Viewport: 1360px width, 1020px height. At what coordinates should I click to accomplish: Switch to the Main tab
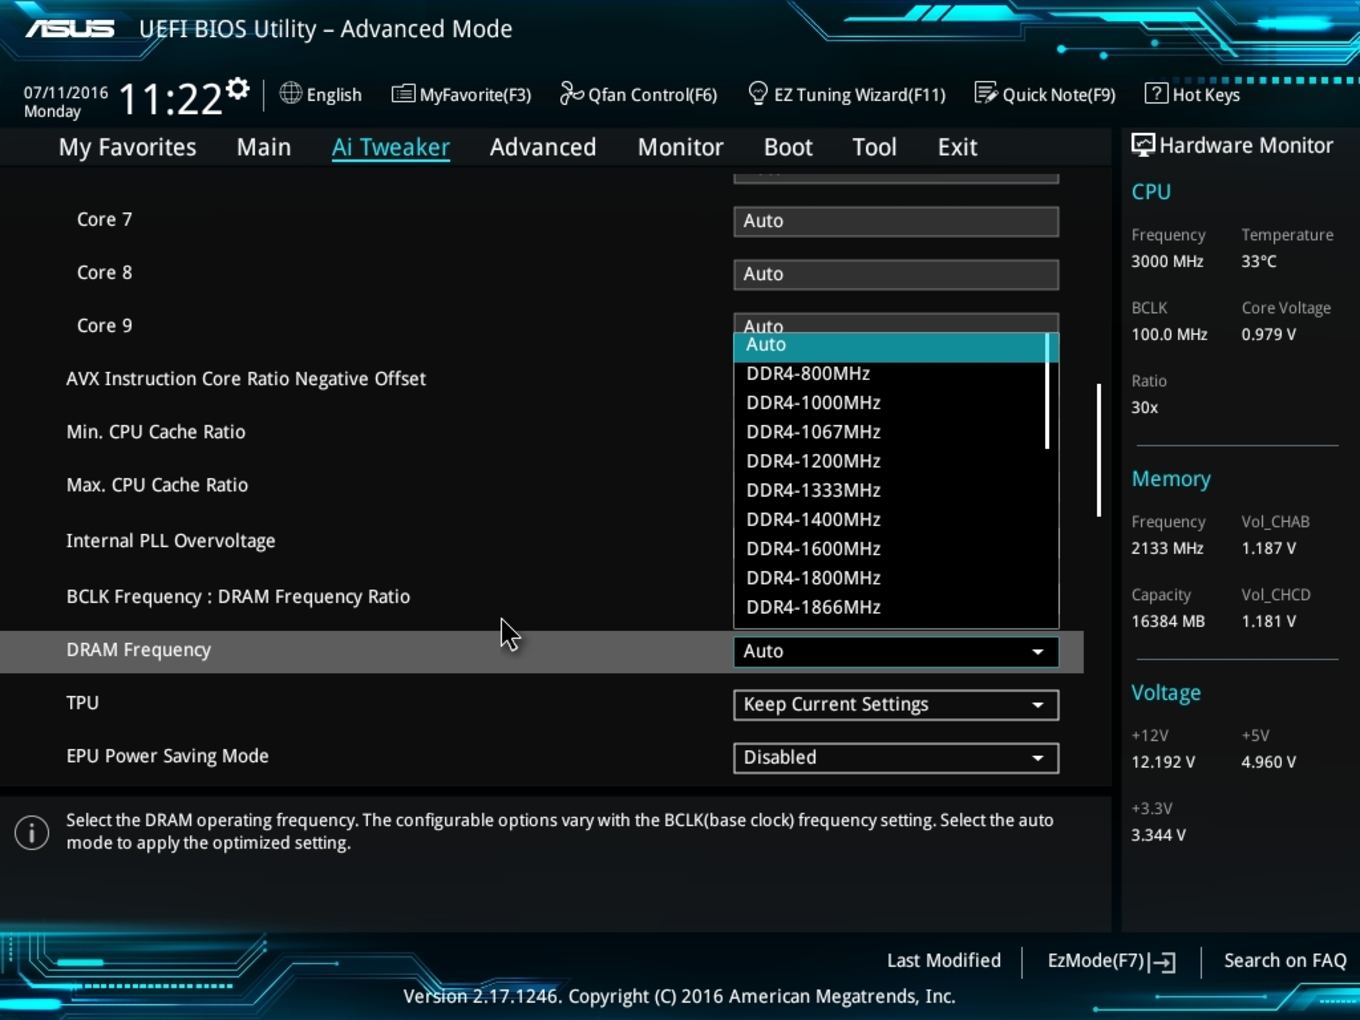pyautogui.click(x=264, y=147)
